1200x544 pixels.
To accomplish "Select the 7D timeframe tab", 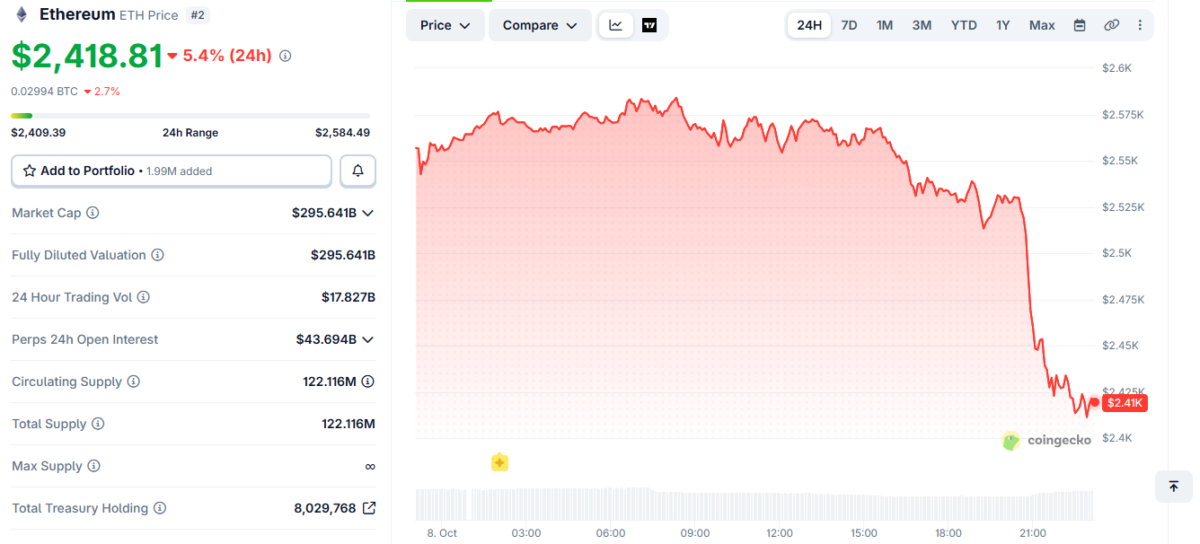I will (849, 25).
